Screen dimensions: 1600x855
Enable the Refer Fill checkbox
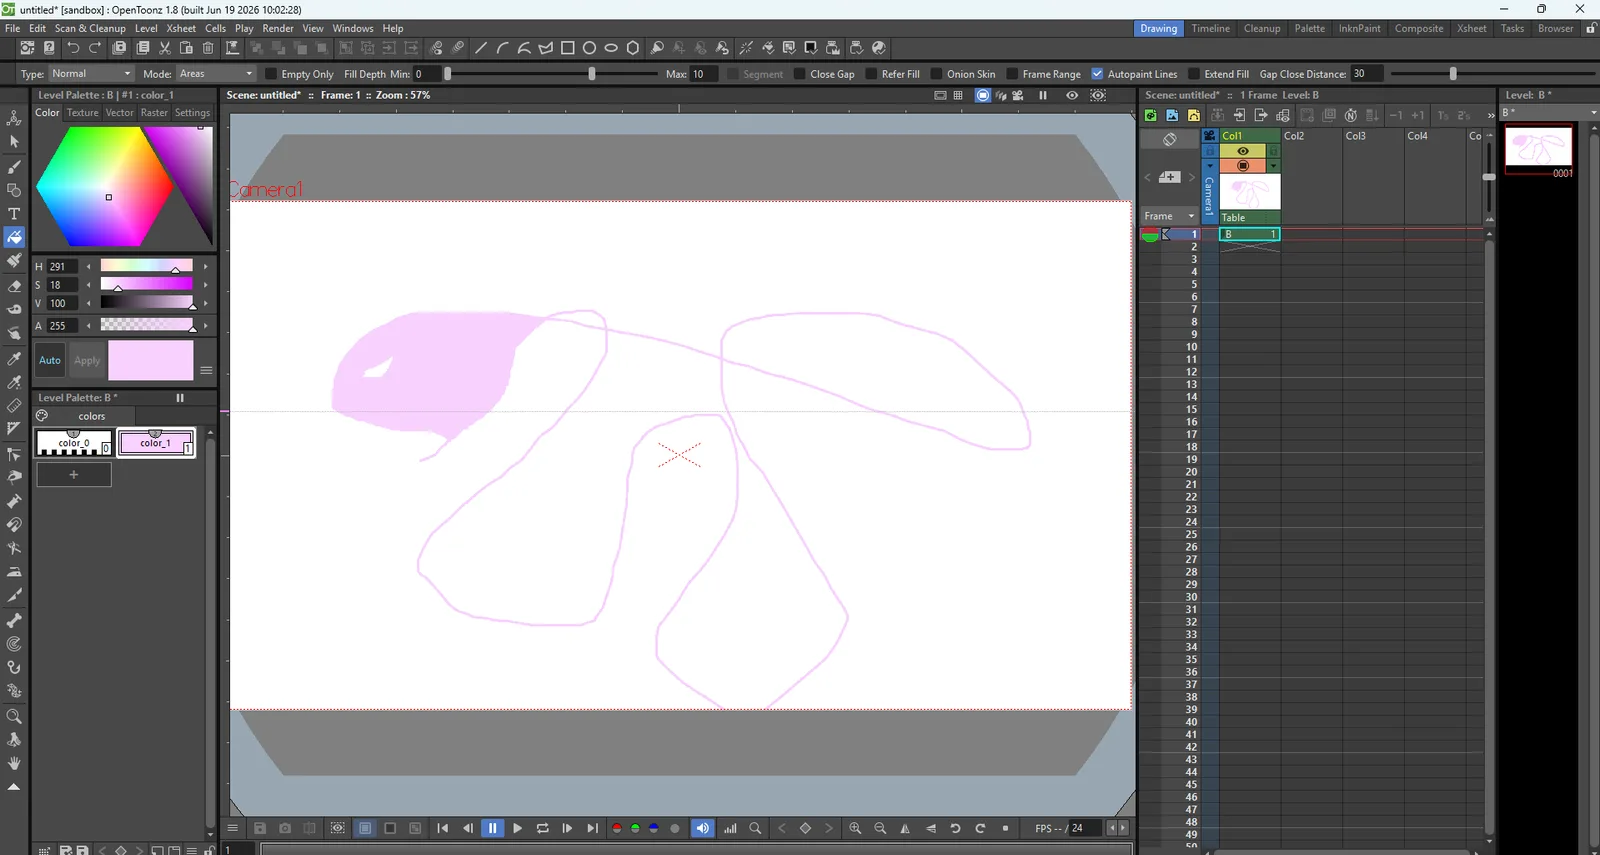click(871, 74)
